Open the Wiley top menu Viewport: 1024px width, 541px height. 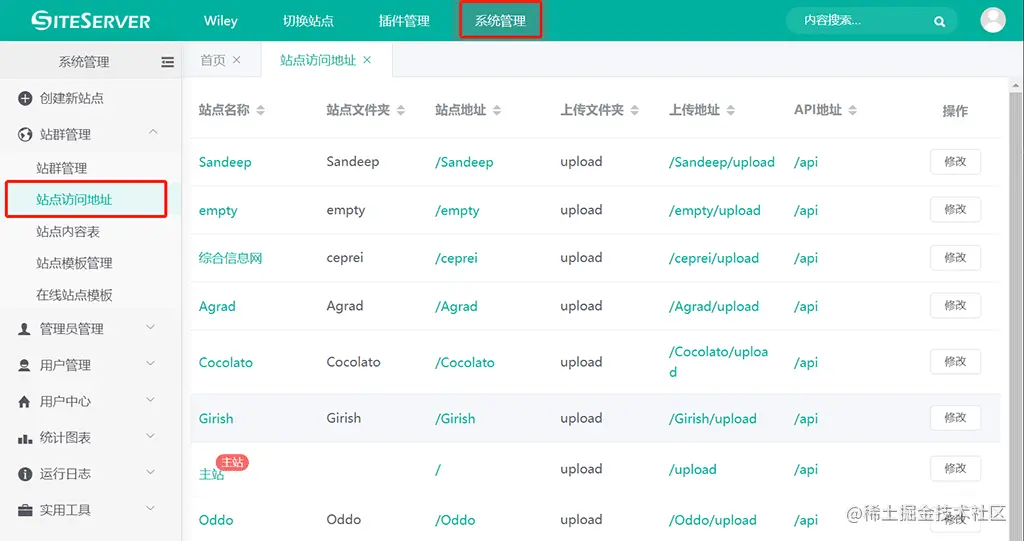221,21
